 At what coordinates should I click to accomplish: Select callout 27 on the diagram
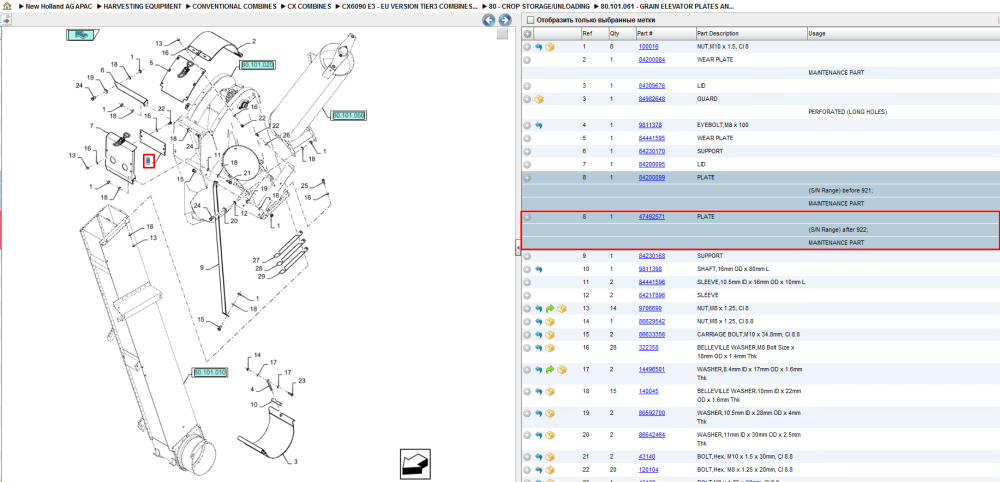click(256, 260)
